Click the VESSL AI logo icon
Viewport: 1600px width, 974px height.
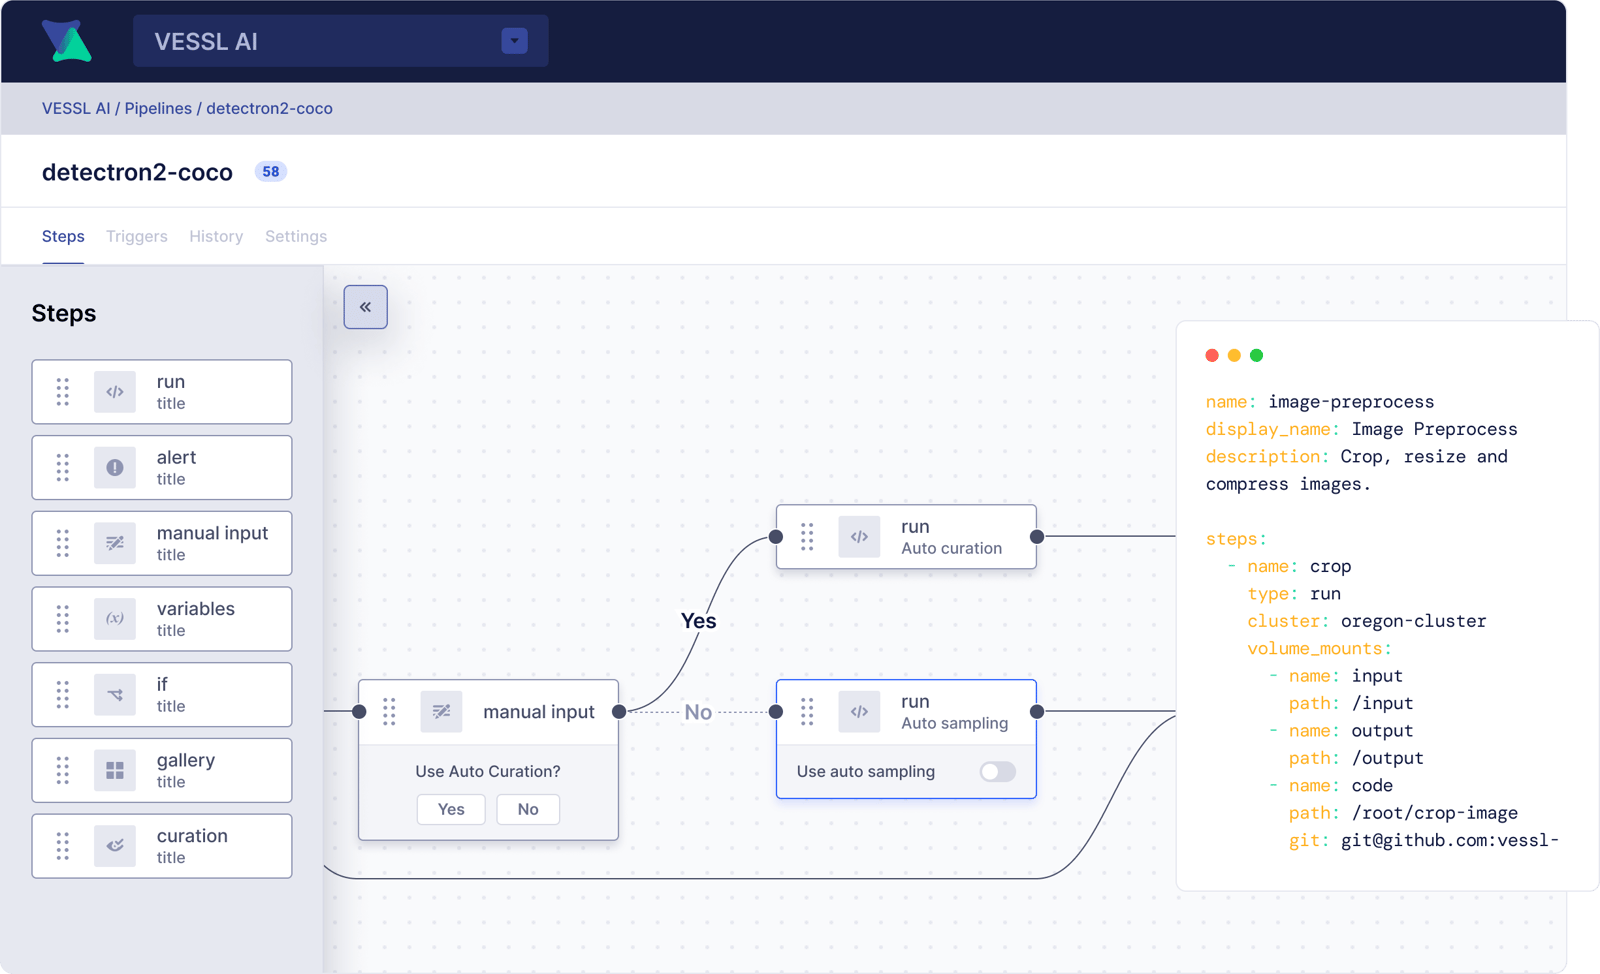tap(66, 41)
